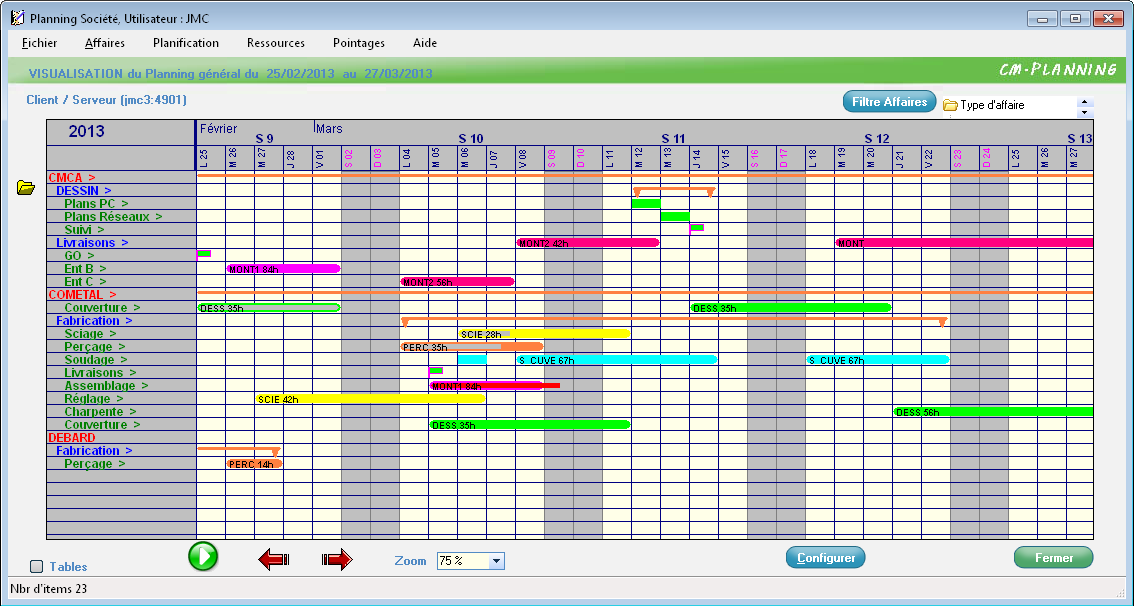Screen dimensions: 1134x606
Task: Click the Type d'affaire spinner arrows
Action: (x=1086, y=106)
